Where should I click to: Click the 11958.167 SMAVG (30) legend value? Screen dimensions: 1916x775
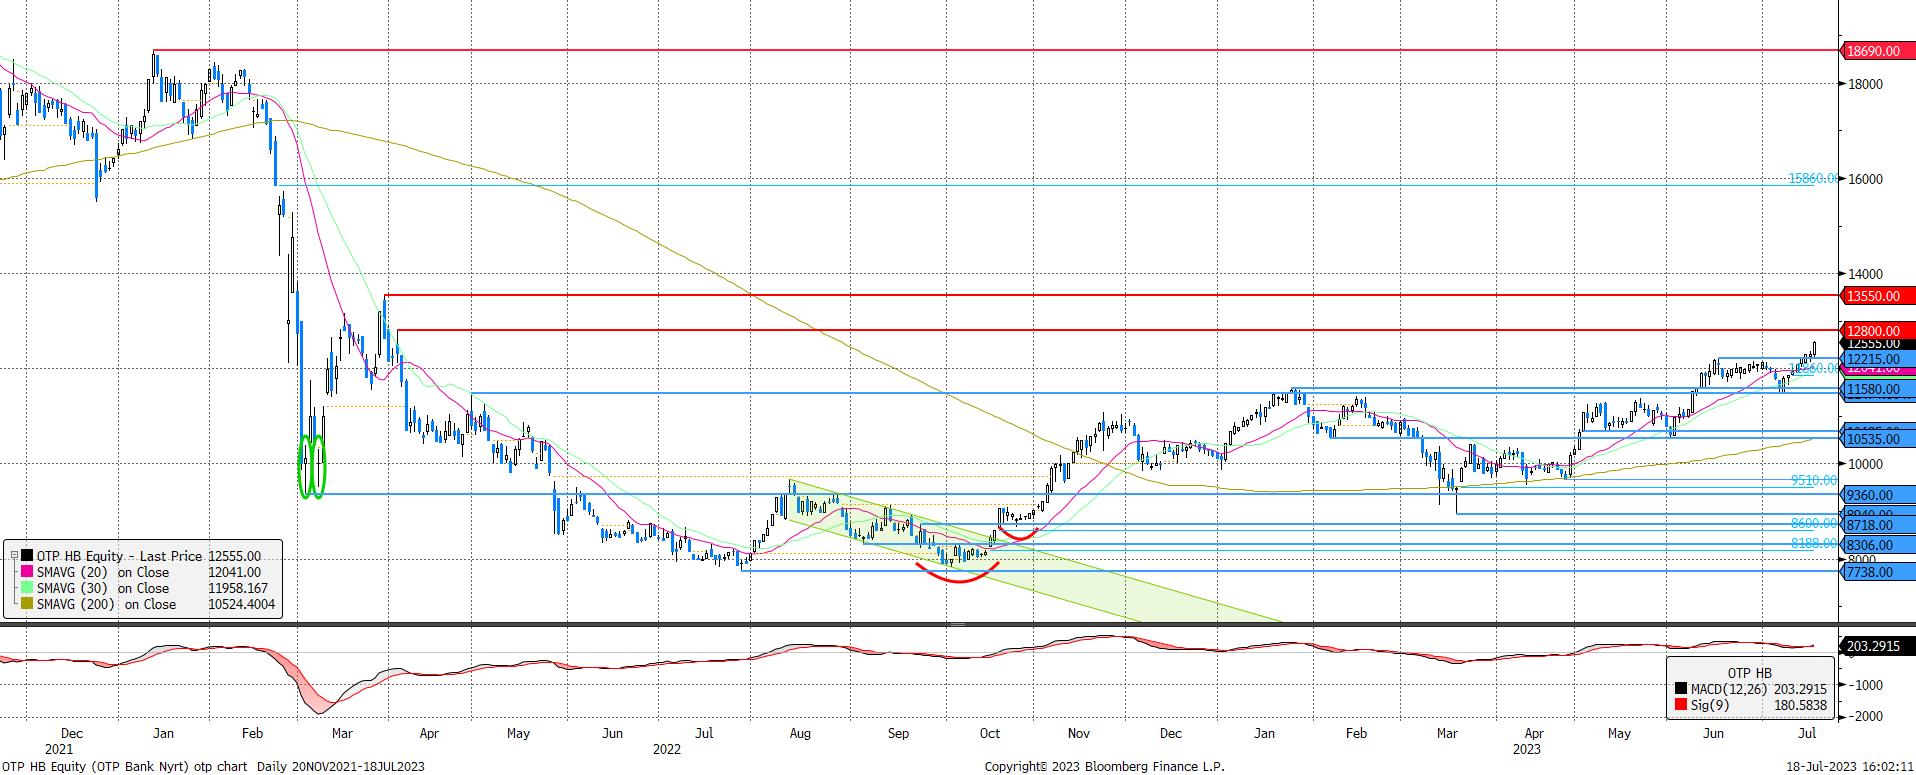(239, 588)
